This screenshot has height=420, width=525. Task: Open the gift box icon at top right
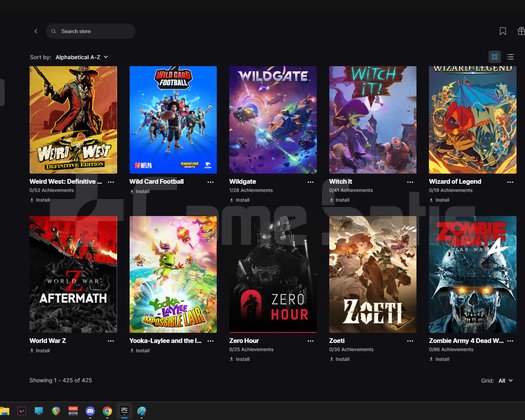point(521,31)
